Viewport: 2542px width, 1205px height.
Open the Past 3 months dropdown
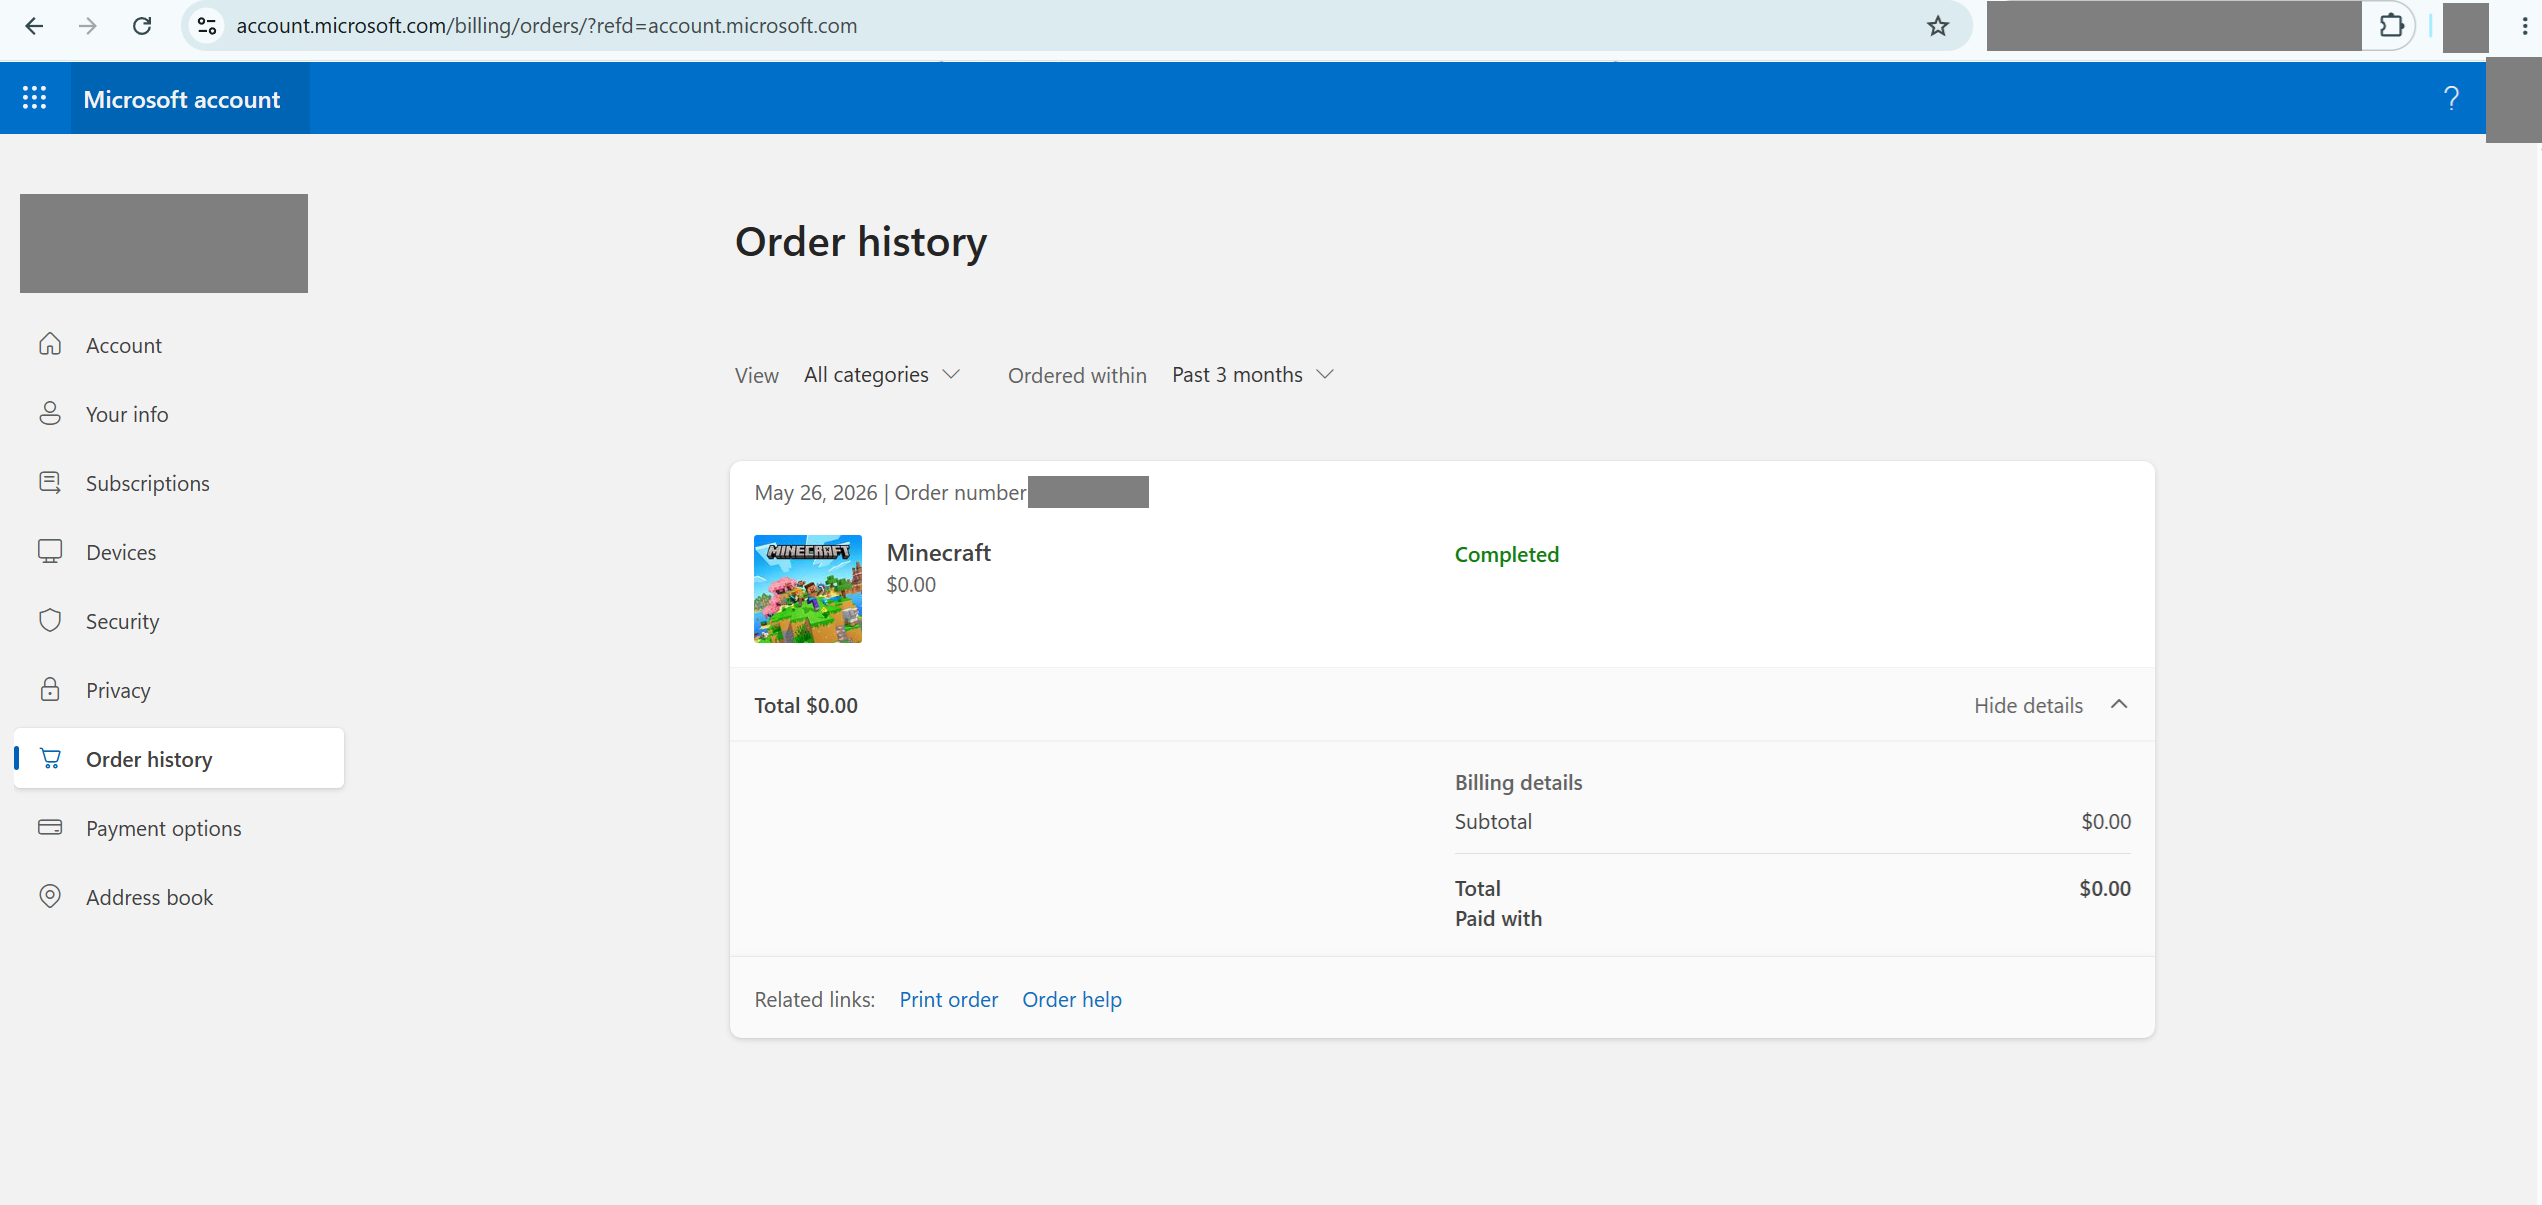[x=1253, y=375]
